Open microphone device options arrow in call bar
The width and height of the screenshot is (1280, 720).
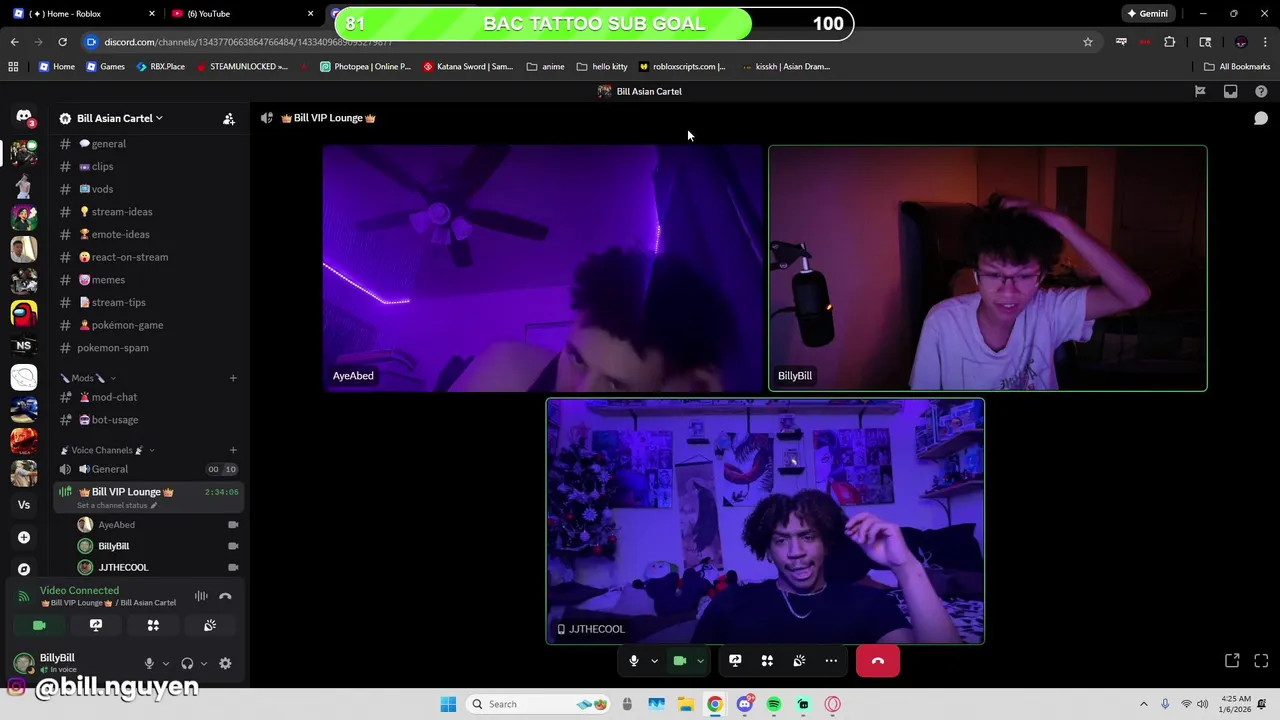tap(654, 661)
